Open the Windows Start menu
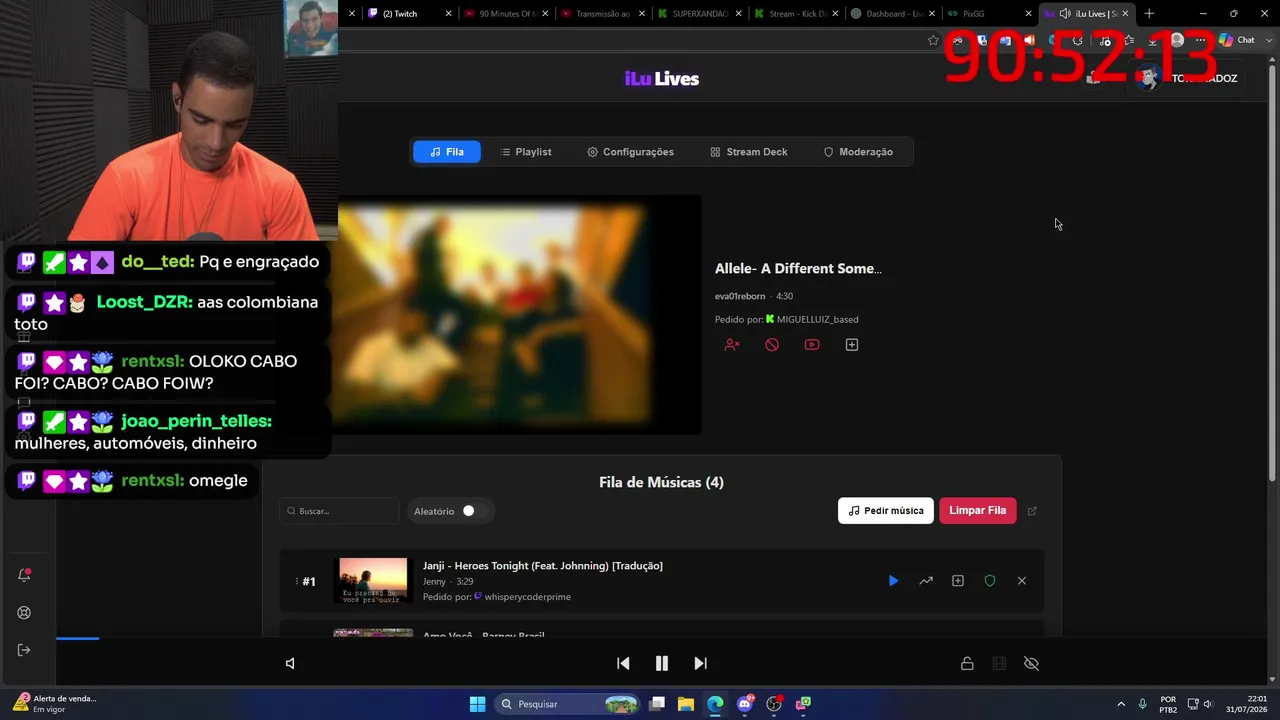The width and height of the screenshot is (1280, 720). [478, 704]
